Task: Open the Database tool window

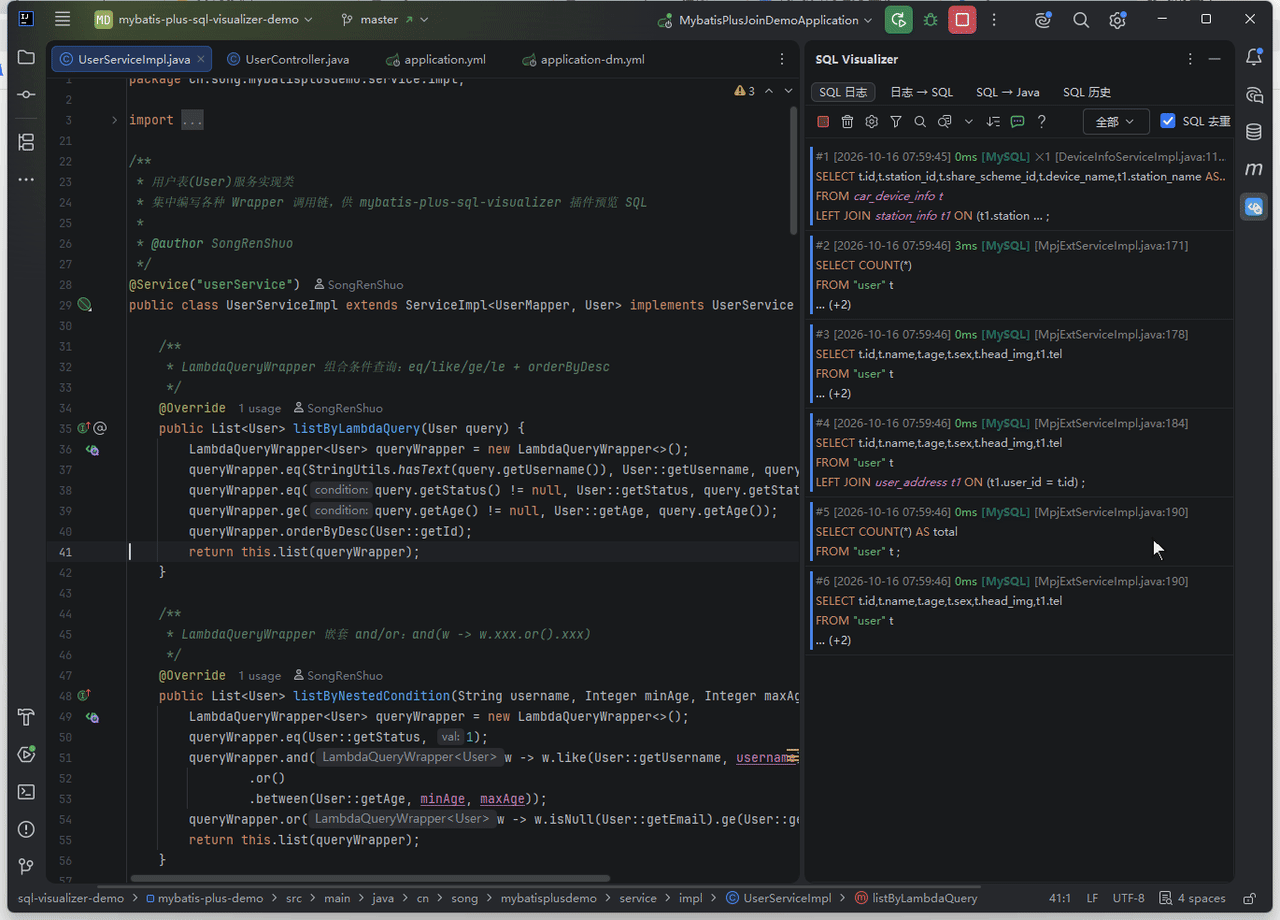Action: pyautogui.click(x=1254, y=132)
